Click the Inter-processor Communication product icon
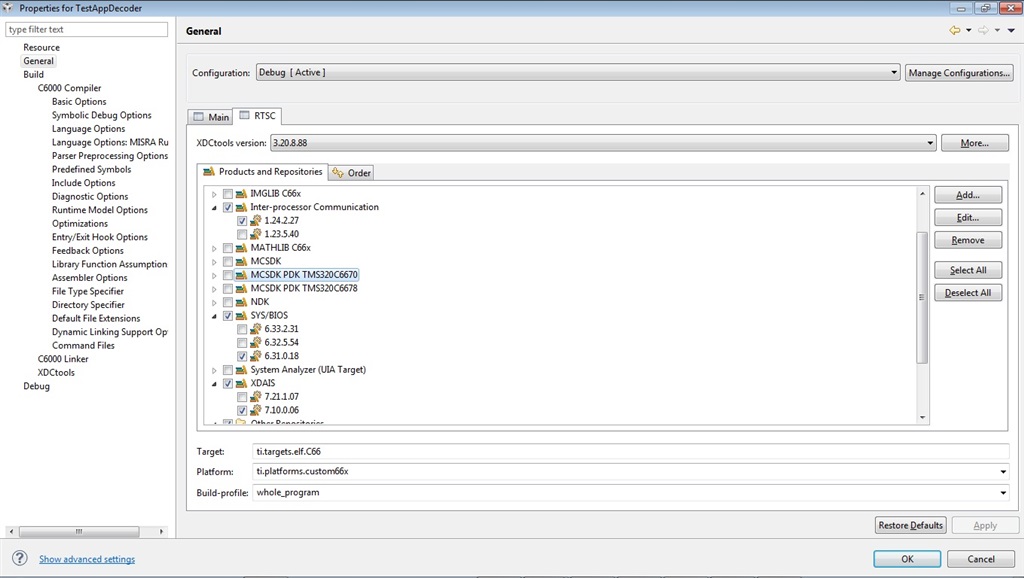 [241, 207]
